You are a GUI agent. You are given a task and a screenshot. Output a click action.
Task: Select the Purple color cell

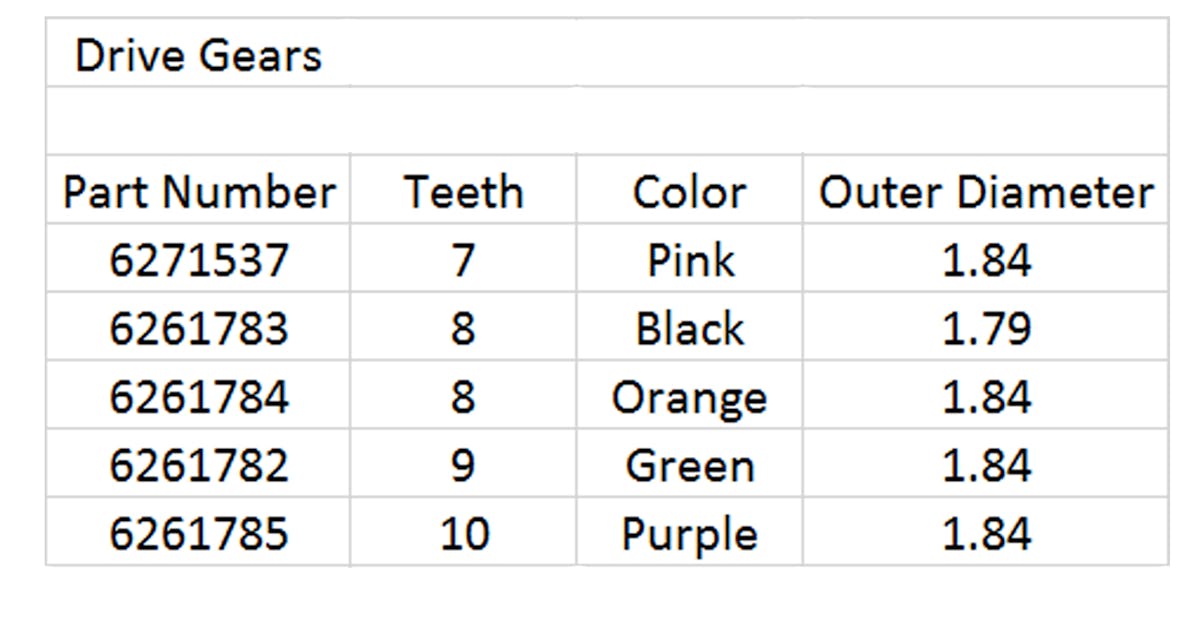(x=689, y=533)
